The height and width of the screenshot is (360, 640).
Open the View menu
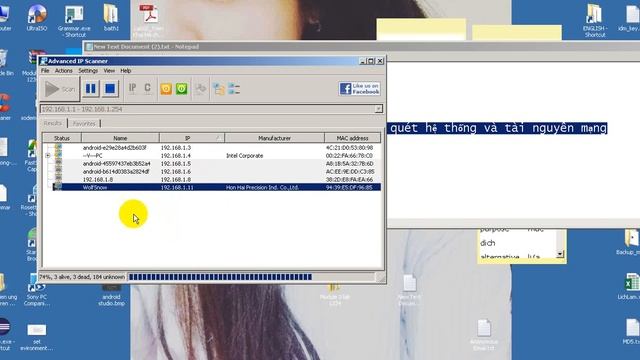109,71
